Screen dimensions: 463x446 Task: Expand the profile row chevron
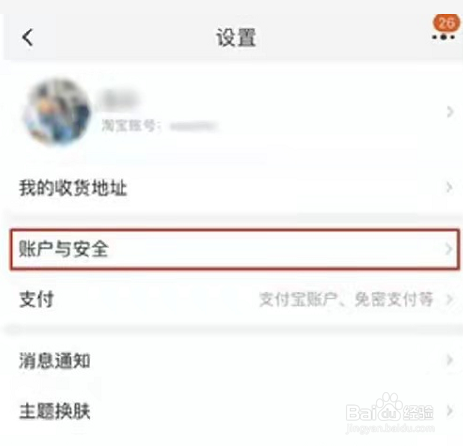coord(450,112)
